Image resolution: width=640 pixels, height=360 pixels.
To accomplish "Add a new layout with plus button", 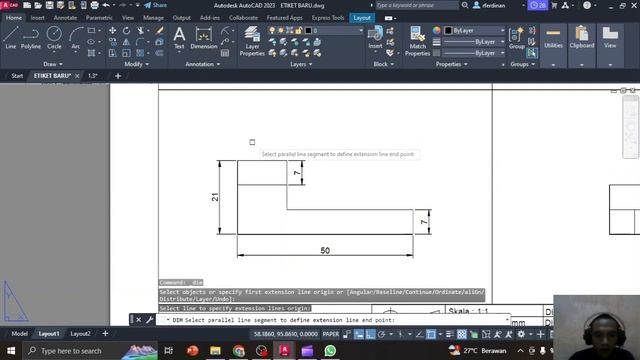I will (105, 333).
